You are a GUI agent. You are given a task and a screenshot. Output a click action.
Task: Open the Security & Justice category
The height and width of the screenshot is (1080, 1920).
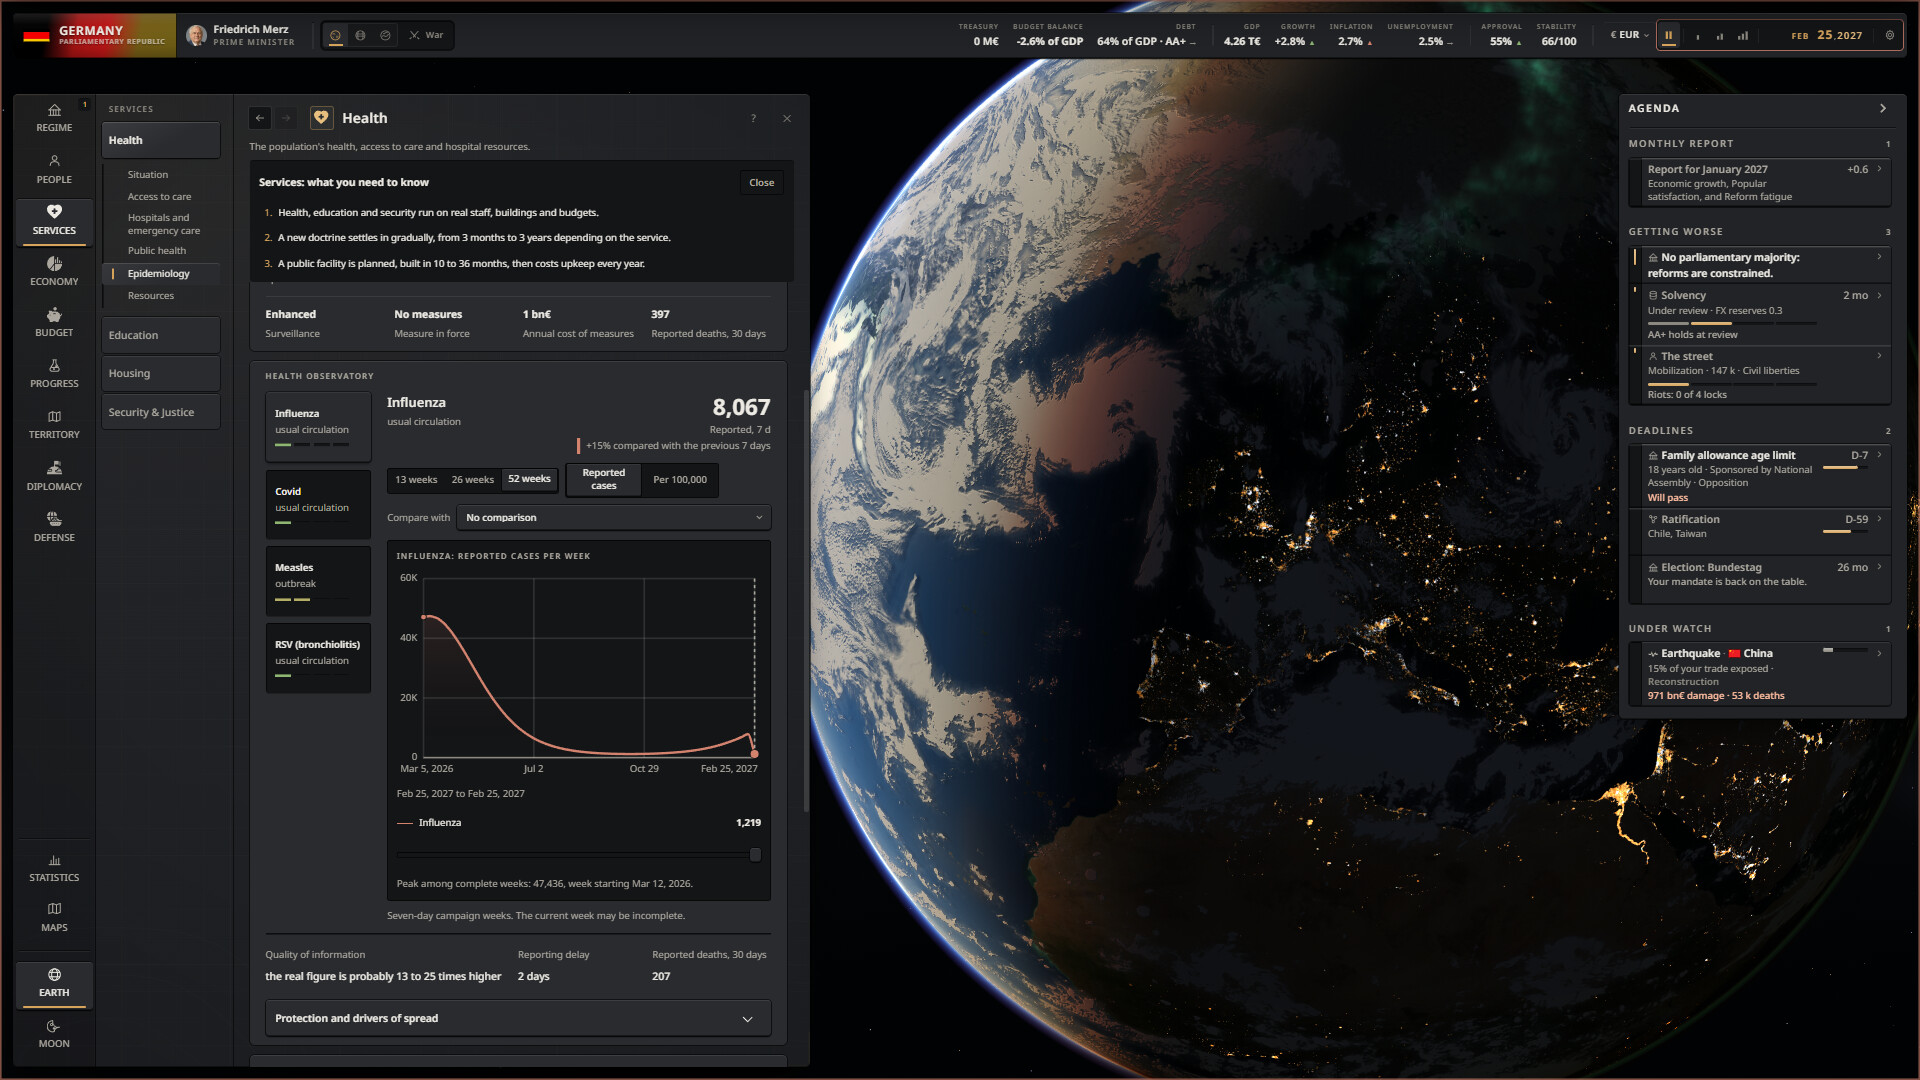tap(160, 412)
